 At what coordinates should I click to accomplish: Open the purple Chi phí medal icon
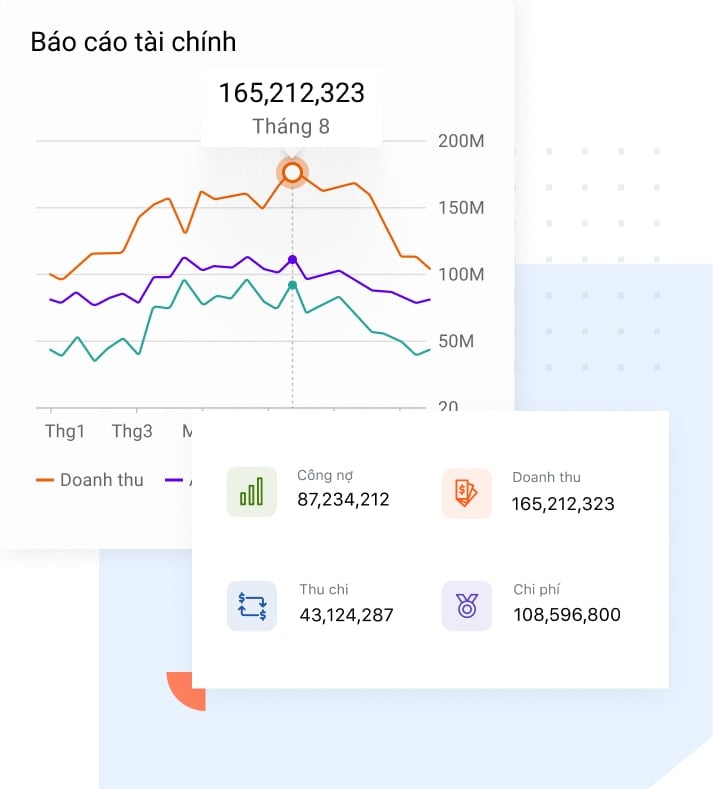466,606
